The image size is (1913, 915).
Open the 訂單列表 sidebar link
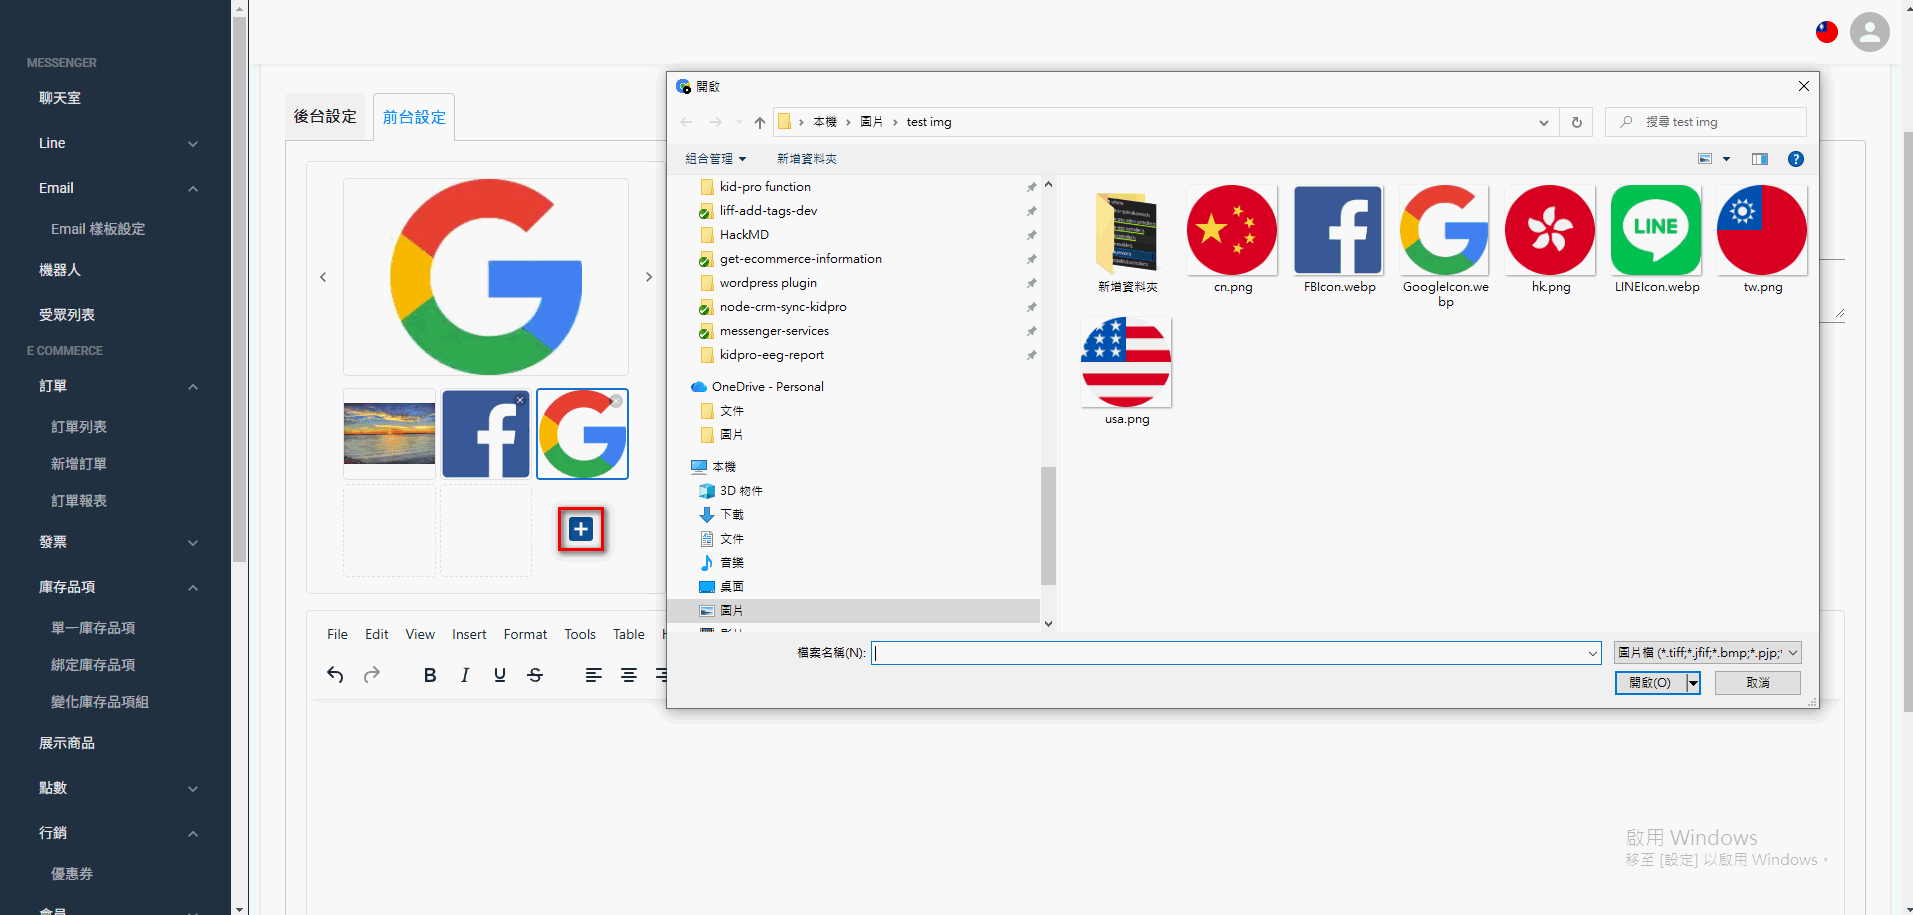tap(79, 427)
